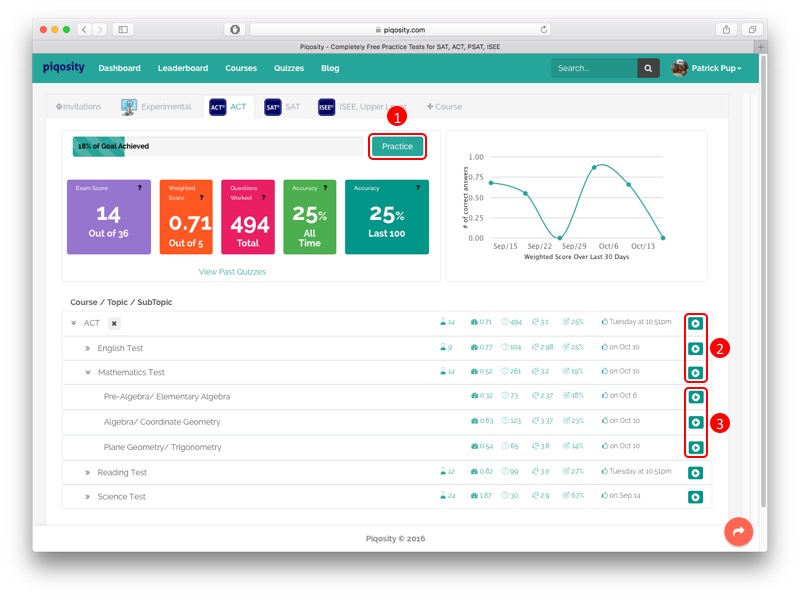Open the Leaderboard menu item
The image size is (800, 600).
183,68
